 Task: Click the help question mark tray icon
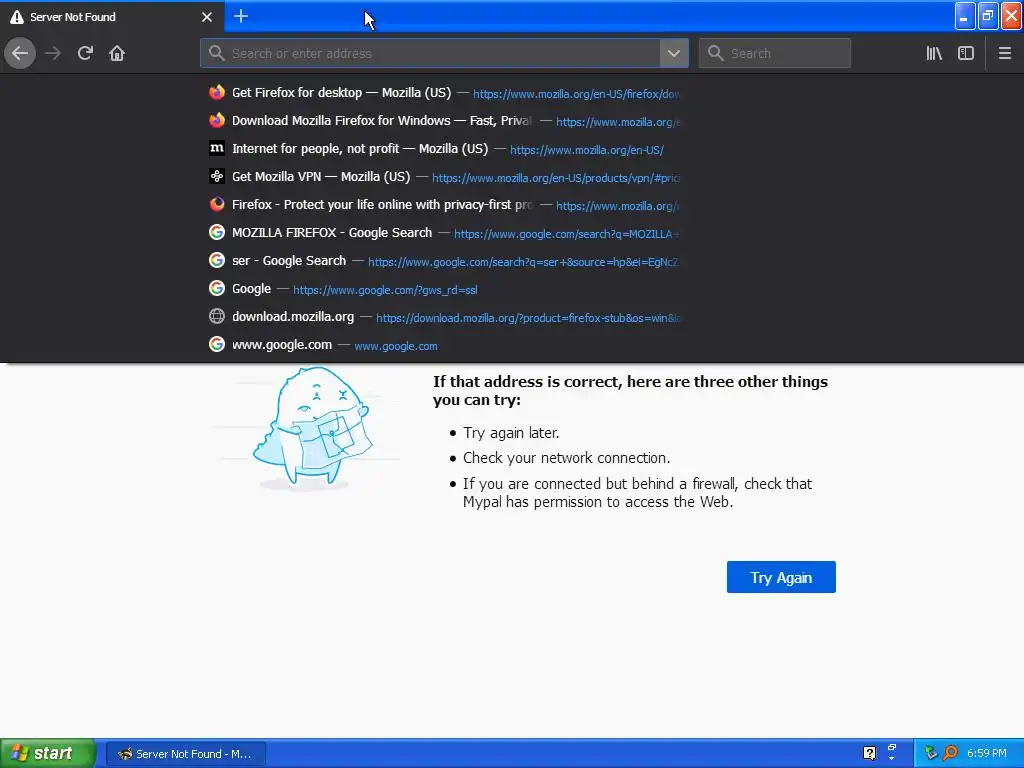(869, 753)
